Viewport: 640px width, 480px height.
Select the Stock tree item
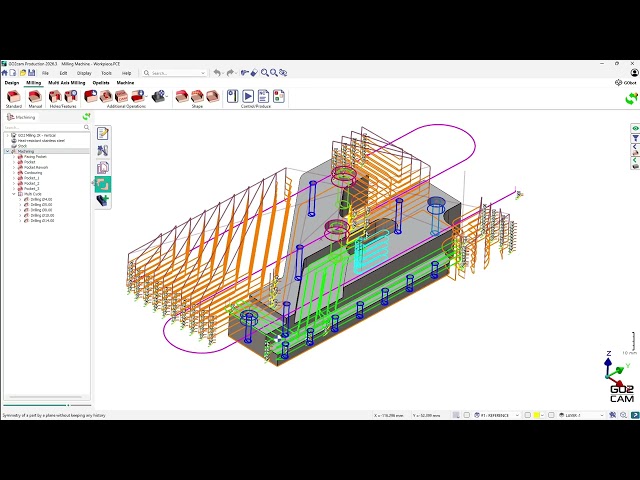(x=22, y=146)
